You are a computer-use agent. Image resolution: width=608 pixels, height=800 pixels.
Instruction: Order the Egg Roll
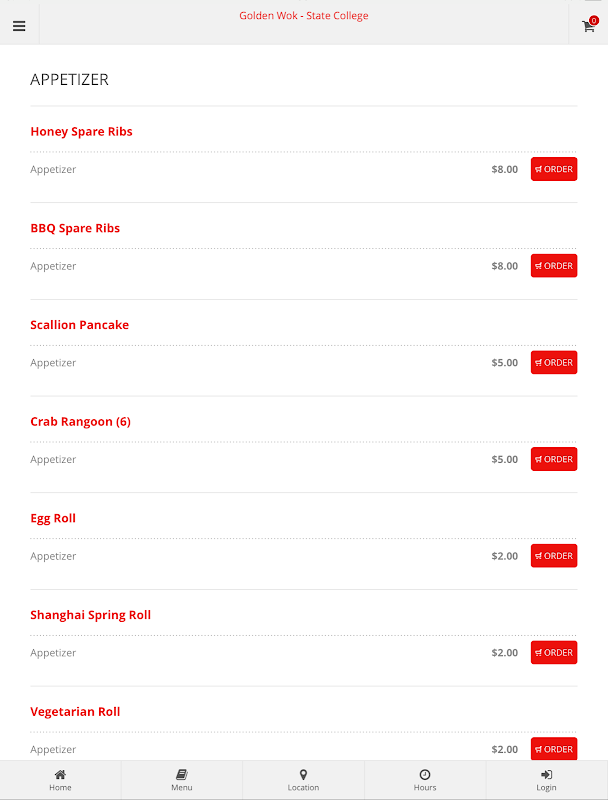553,556
